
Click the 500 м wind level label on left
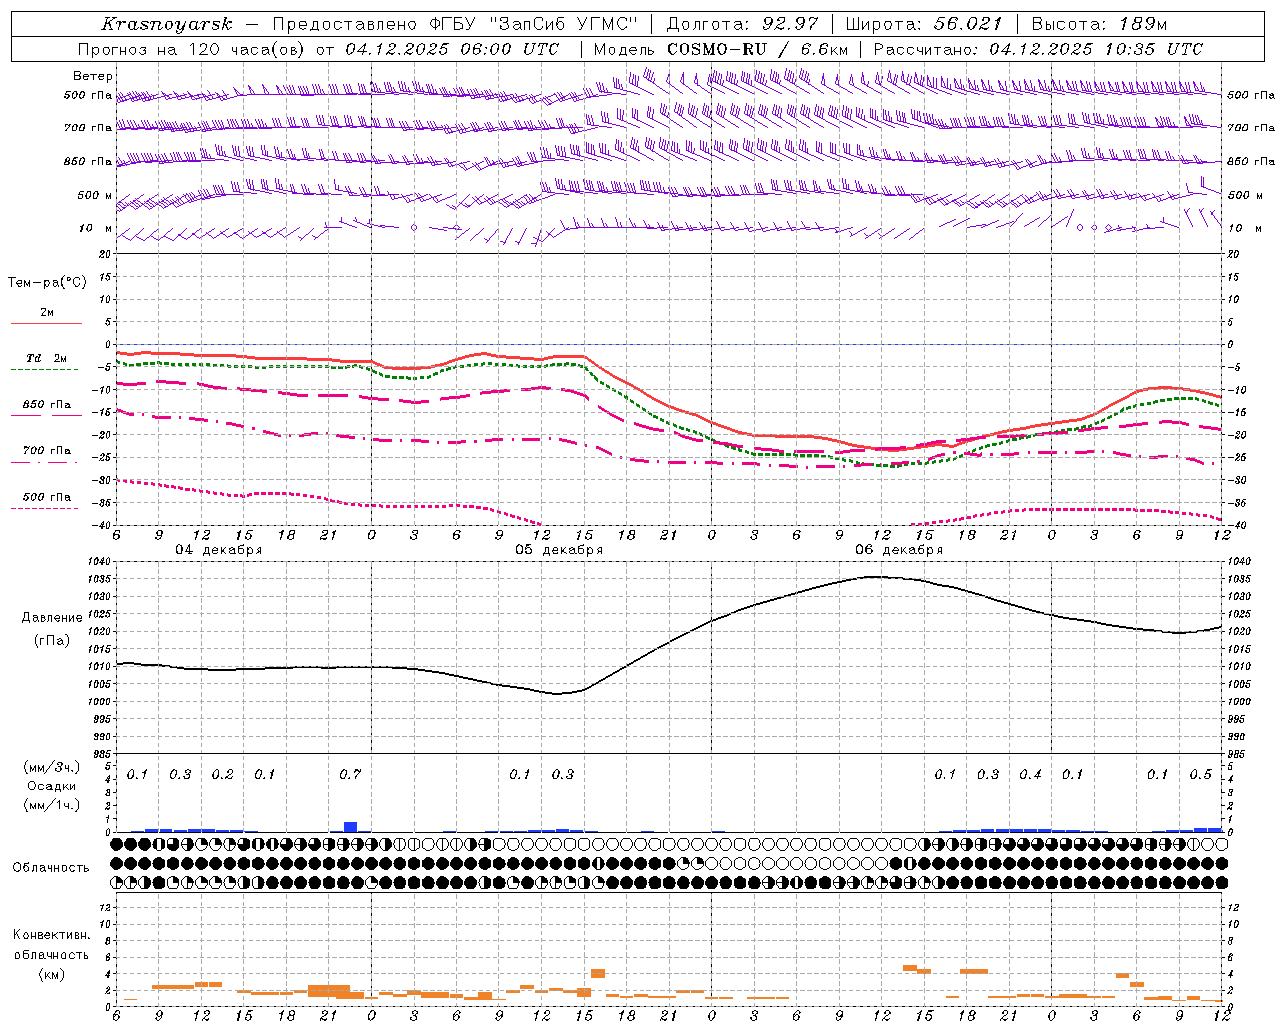(x=95, y=195)
